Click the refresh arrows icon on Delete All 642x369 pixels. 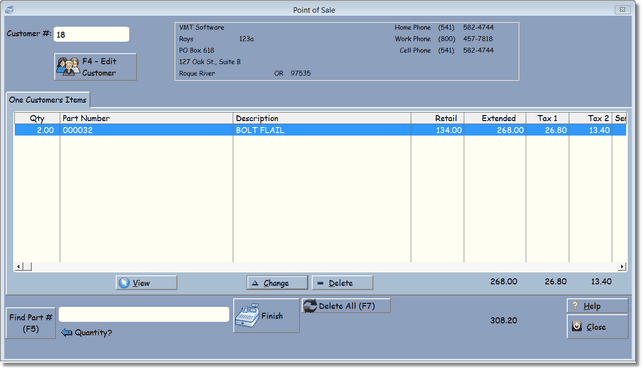click(x=310, y=306)
